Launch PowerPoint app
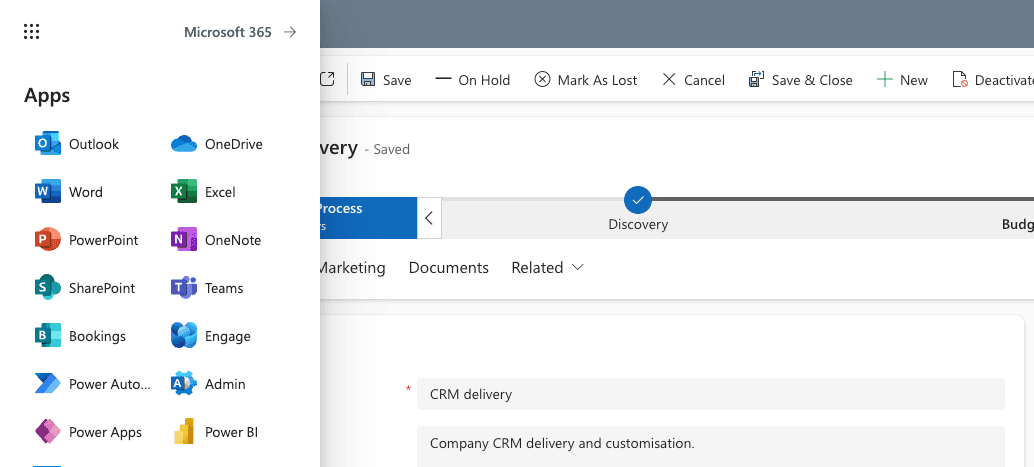This screenshot has height=467, width=1034. pos(86,240)
